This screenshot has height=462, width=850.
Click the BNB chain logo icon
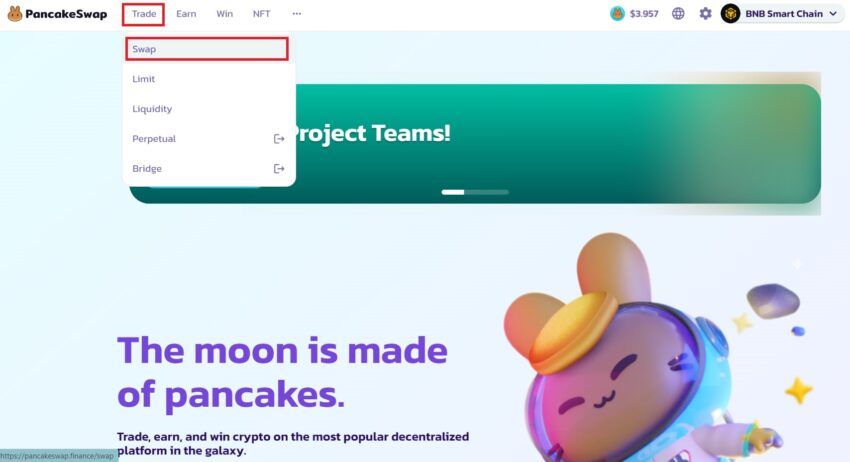(x=730, y=14)
